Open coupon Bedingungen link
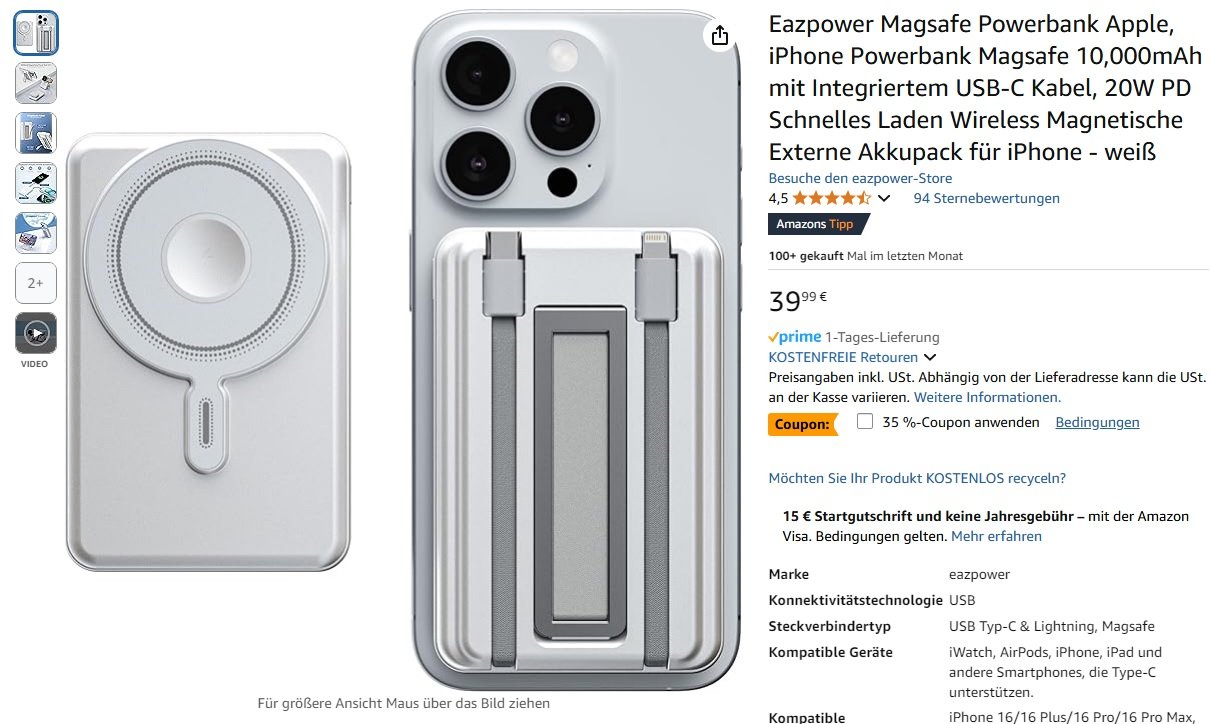The height and width of the screenshot is (724, 1211). (1097, 422)
